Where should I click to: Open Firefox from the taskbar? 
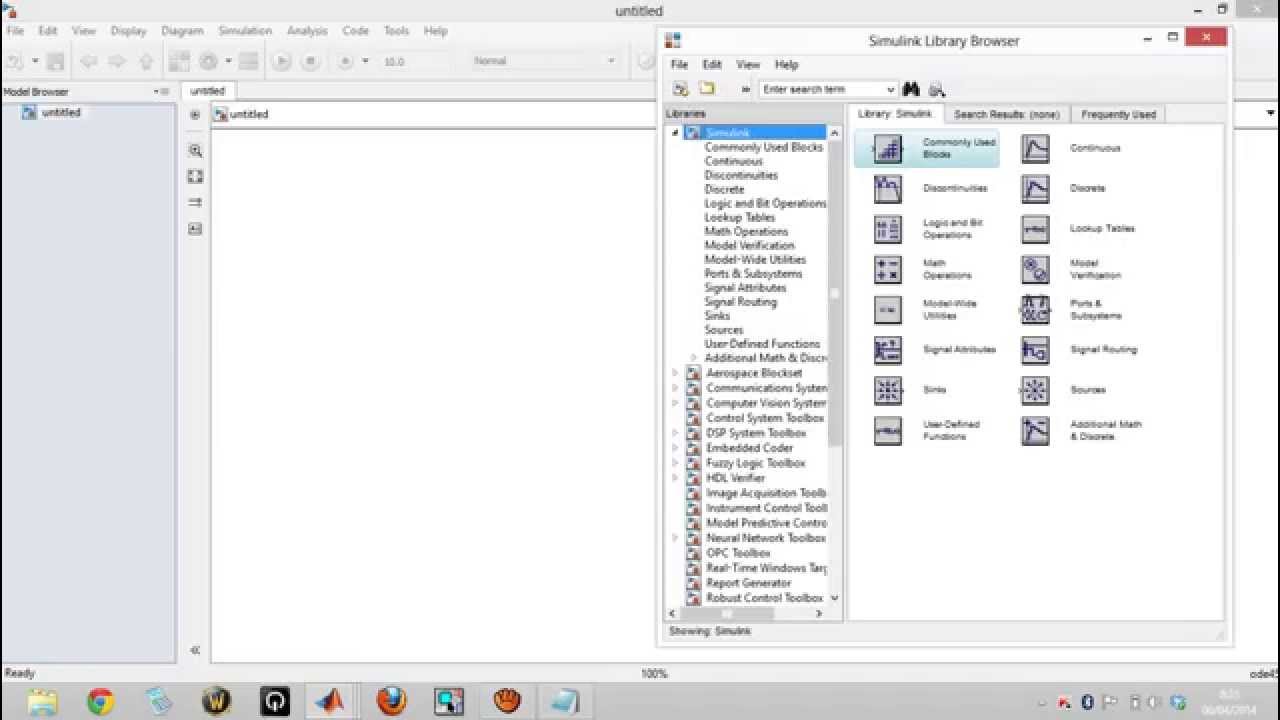[391, 701]
